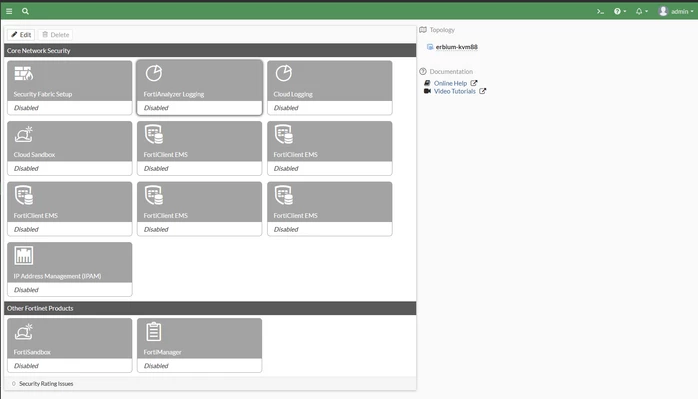Select the IP Address Management (IPAM) label
Image resolution: width=698 pixels, height=399 pixels.
(57, 277)
